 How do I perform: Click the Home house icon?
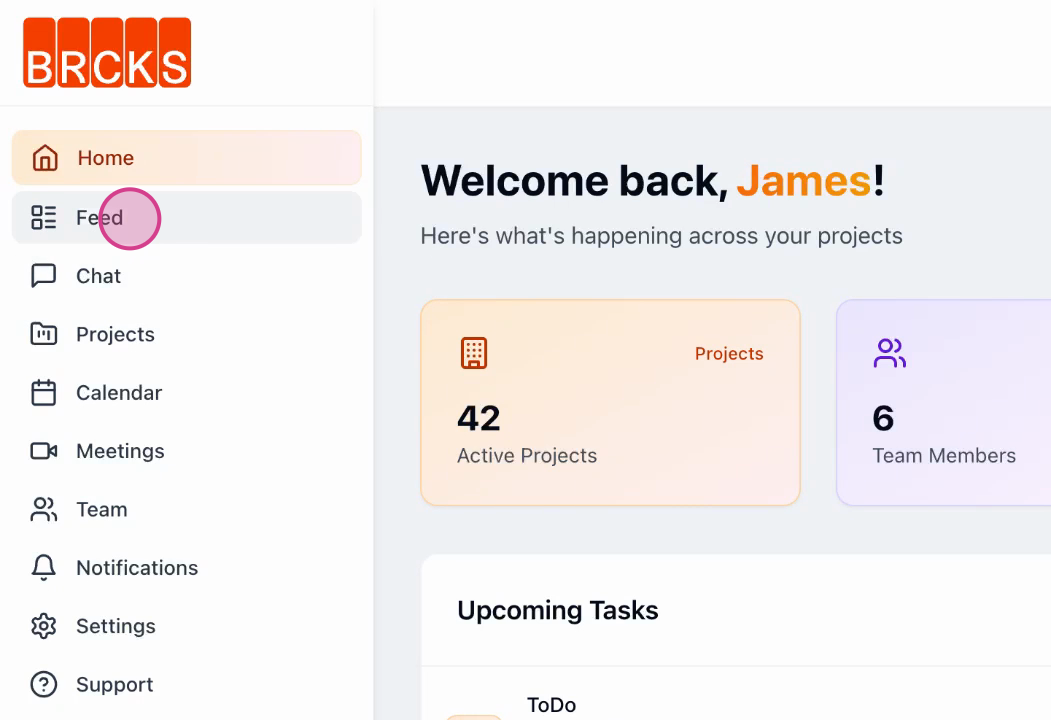(45, 158)
